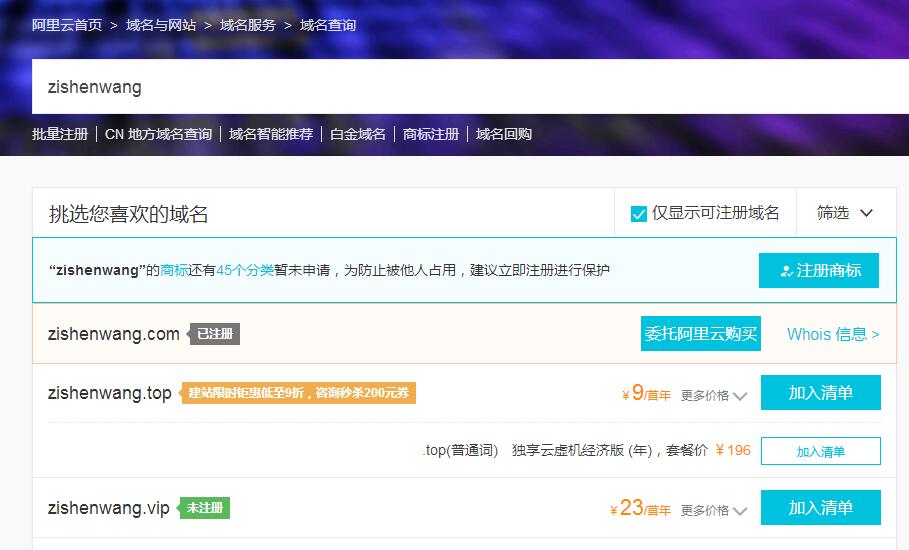The height and width of the screenshot is (550, 909).
Task: Open 白金域名 link
Action: (358, 134)
